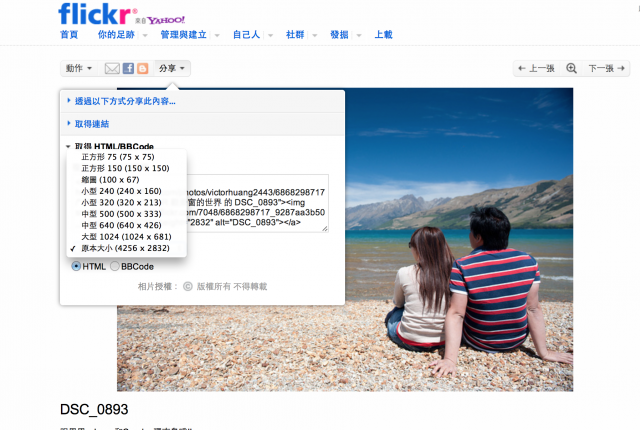The image size is (640, 430).
Task: Select the BBCode radio button
Action: pos(115,266)
